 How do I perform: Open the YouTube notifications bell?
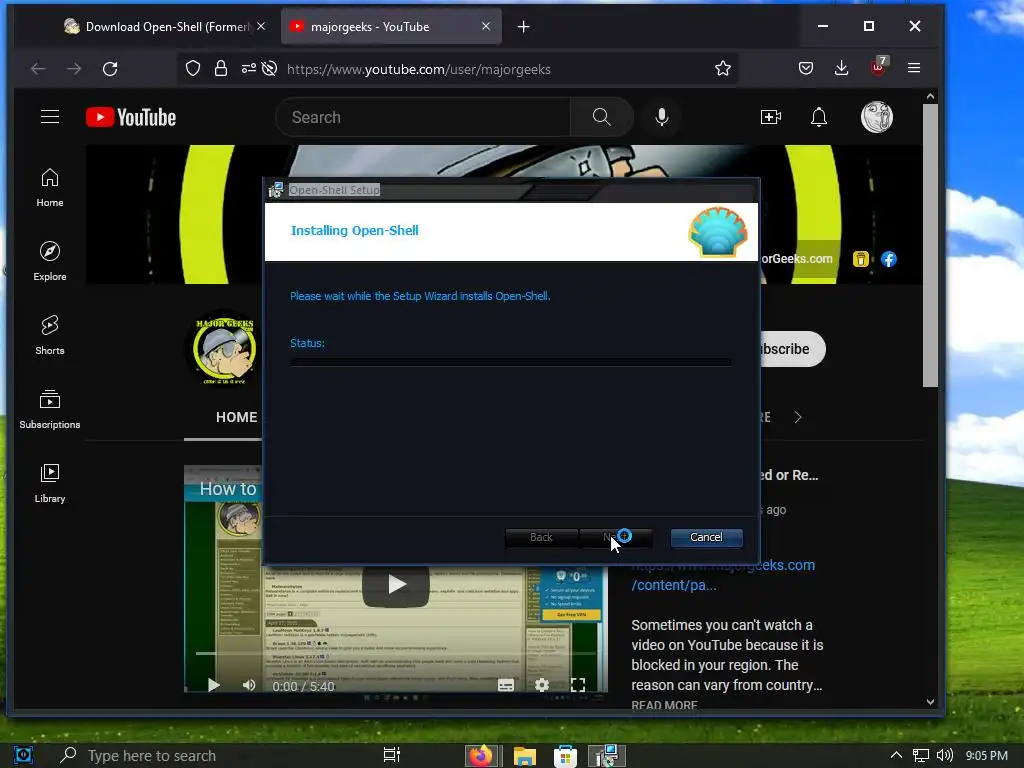pos(819,118)
